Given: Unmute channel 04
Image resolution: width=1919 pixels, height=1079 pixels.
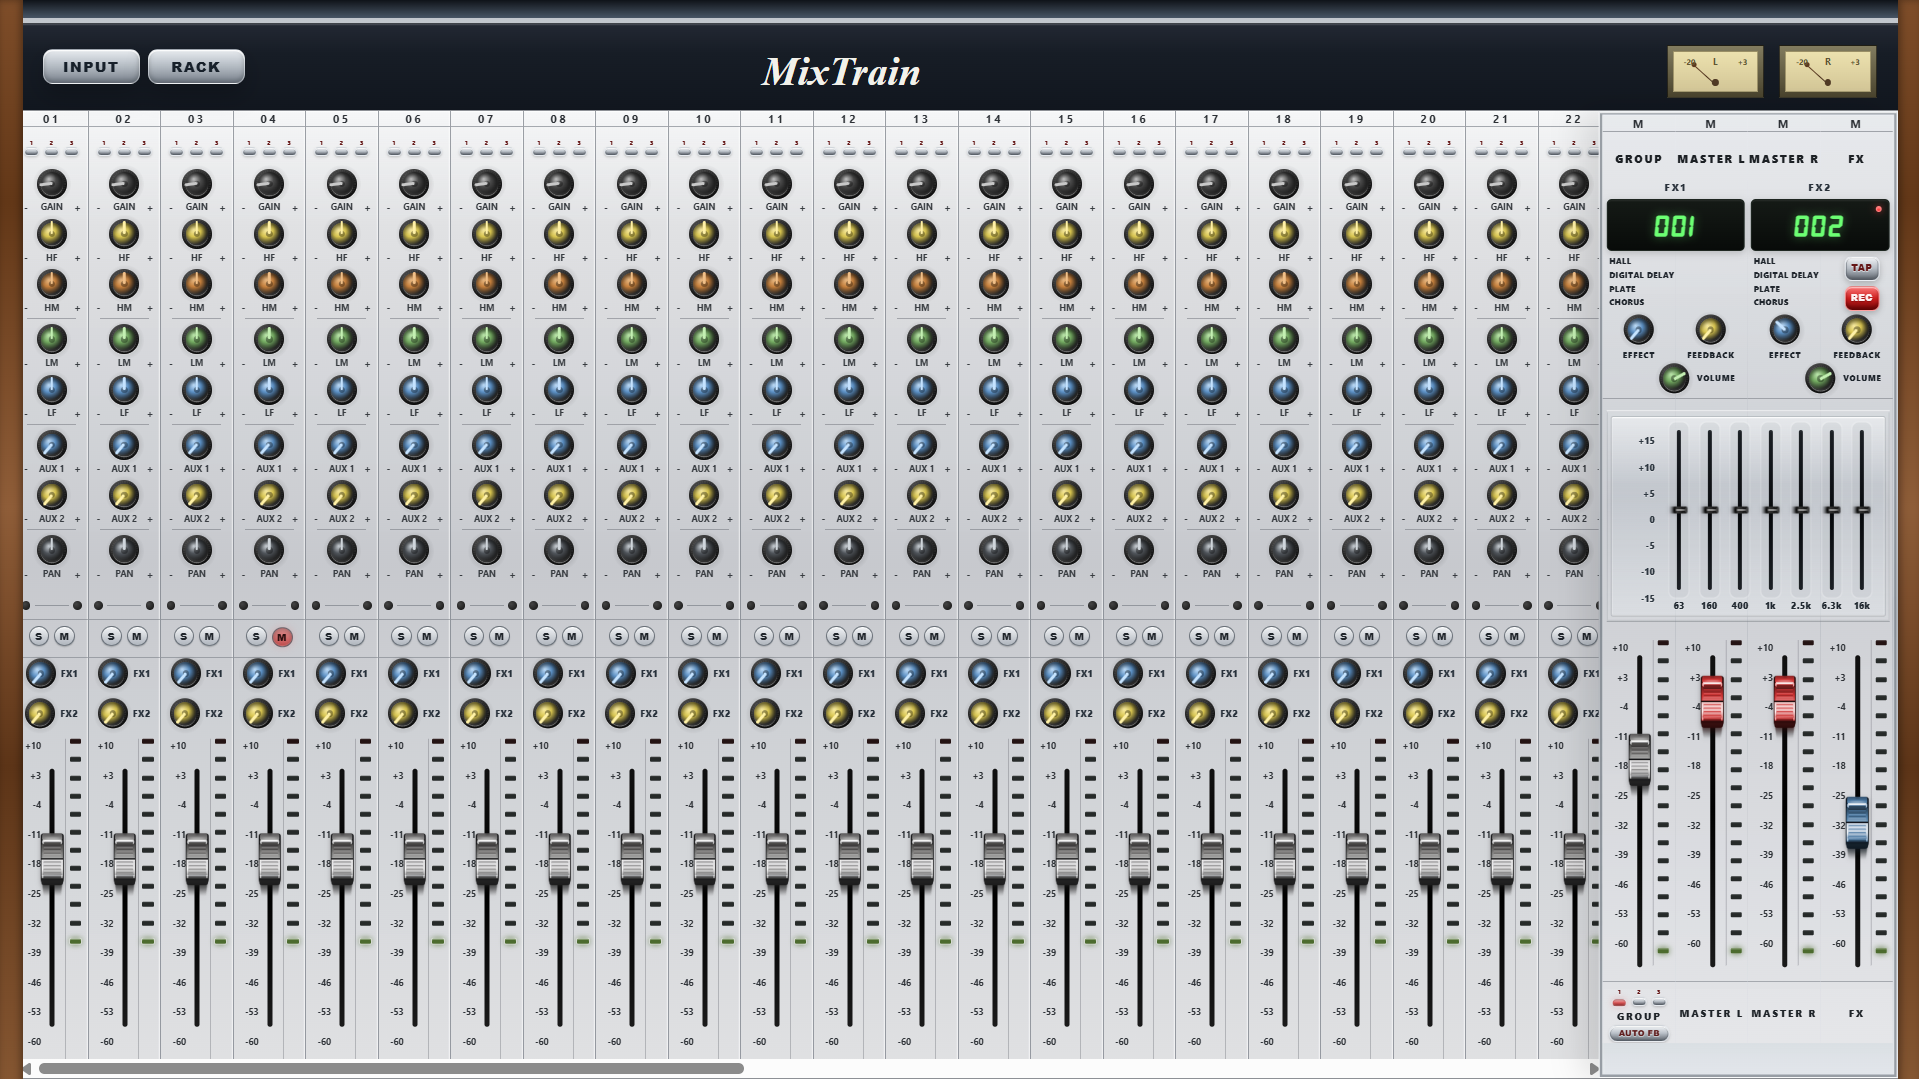Looking at the screenshot, I should 280,635.
